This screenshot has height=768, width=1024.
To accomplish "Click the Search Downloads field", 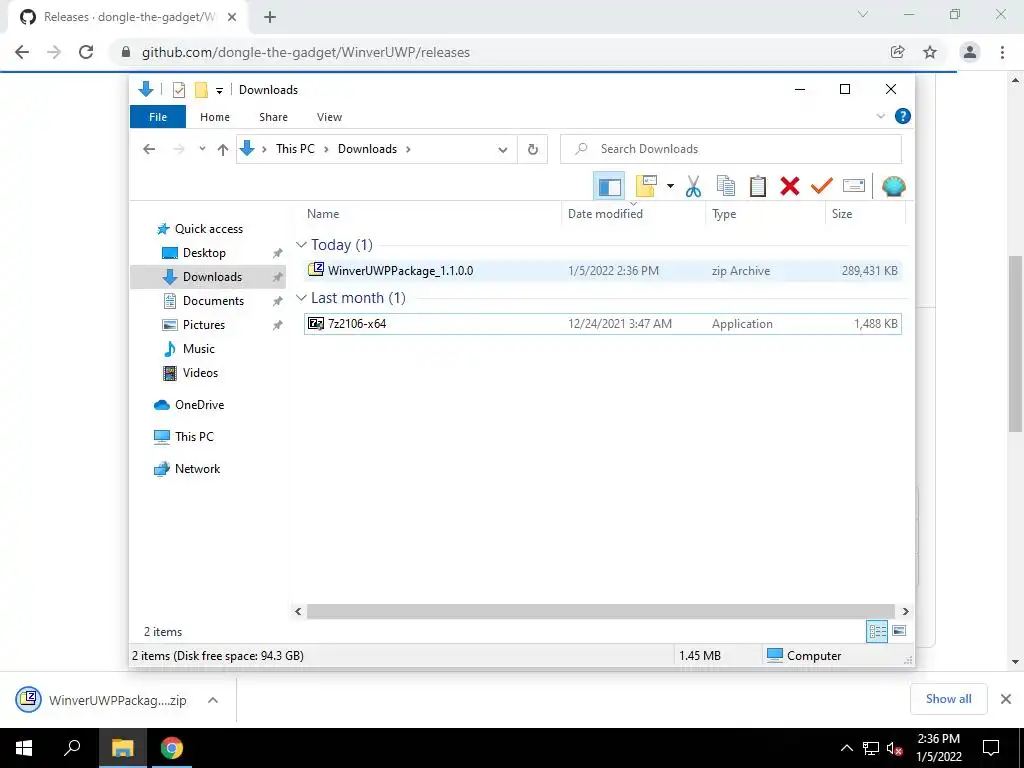I will tap(731, 149).
